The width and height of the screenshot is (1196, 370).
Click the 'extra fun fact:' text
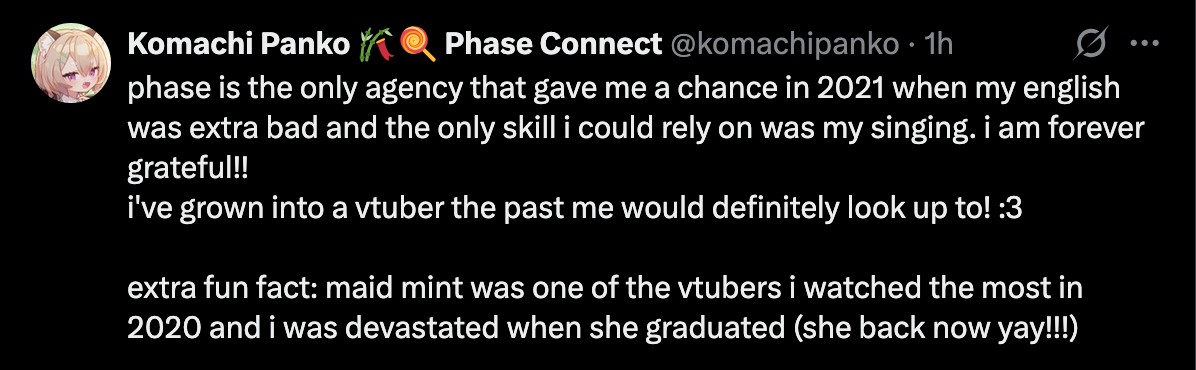pos(226,290)
